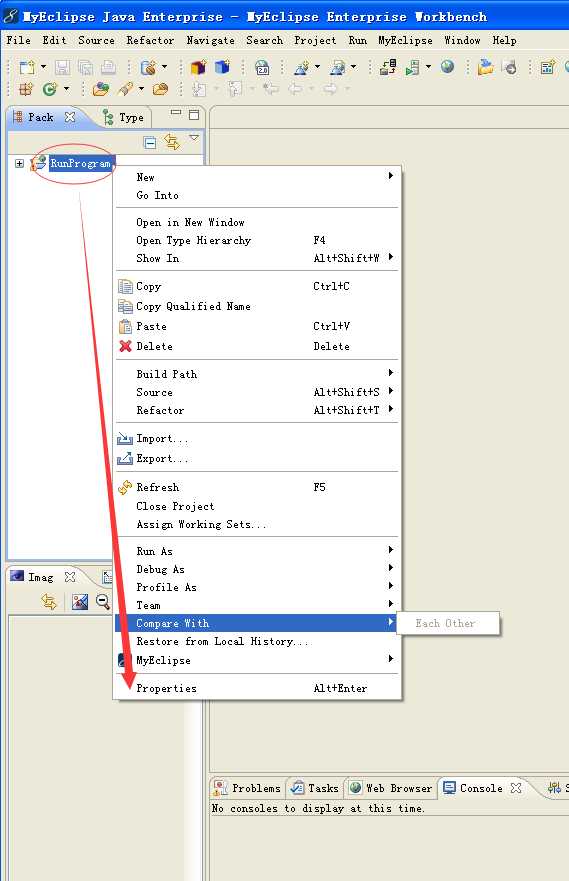
Task: Close the Console tab
Action: coord(516,788)
